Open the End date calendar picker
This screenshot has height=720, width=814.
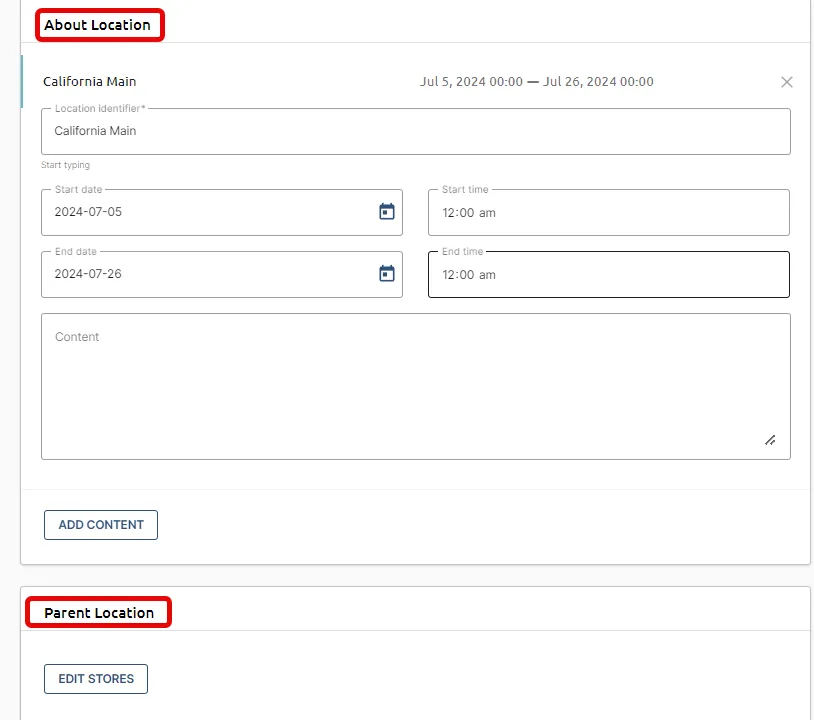pyautogui.click(x=387, y=274)
